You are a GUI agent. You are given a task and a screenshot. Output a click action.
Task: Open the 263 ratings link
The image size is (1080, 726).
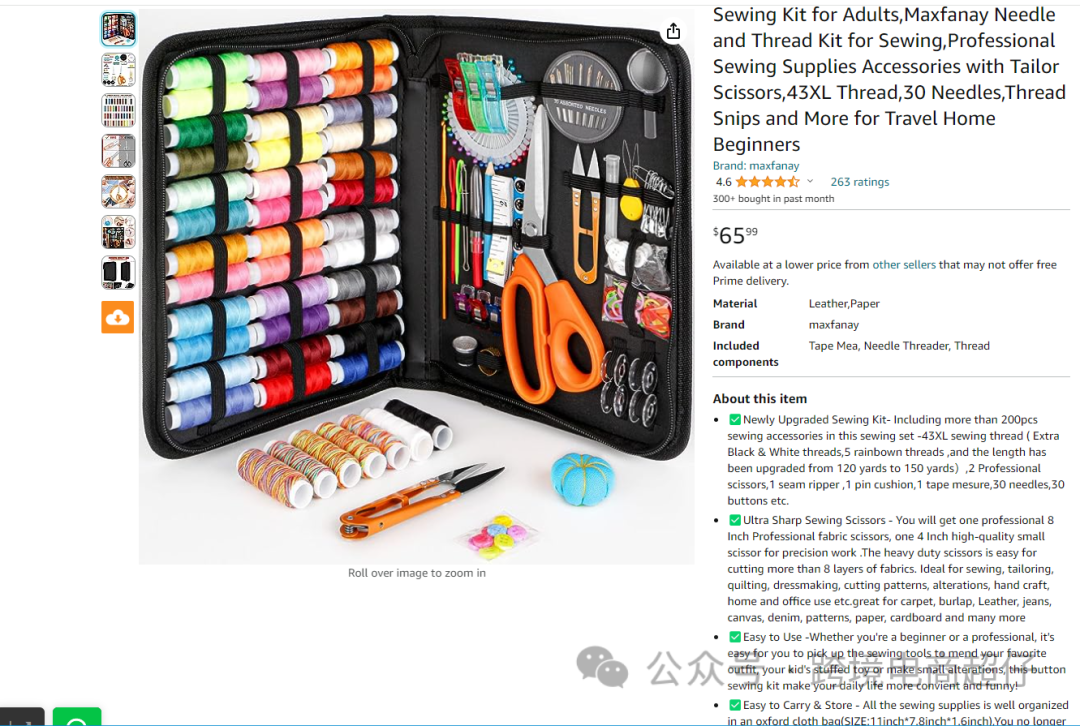pos(860,182)
